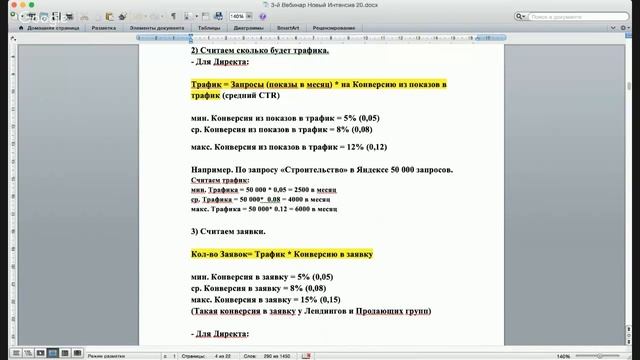The width and height of the screenshot is (640, 360).
Task: Open the search magnifier options dropdown
Action: (x=520, y=16)
